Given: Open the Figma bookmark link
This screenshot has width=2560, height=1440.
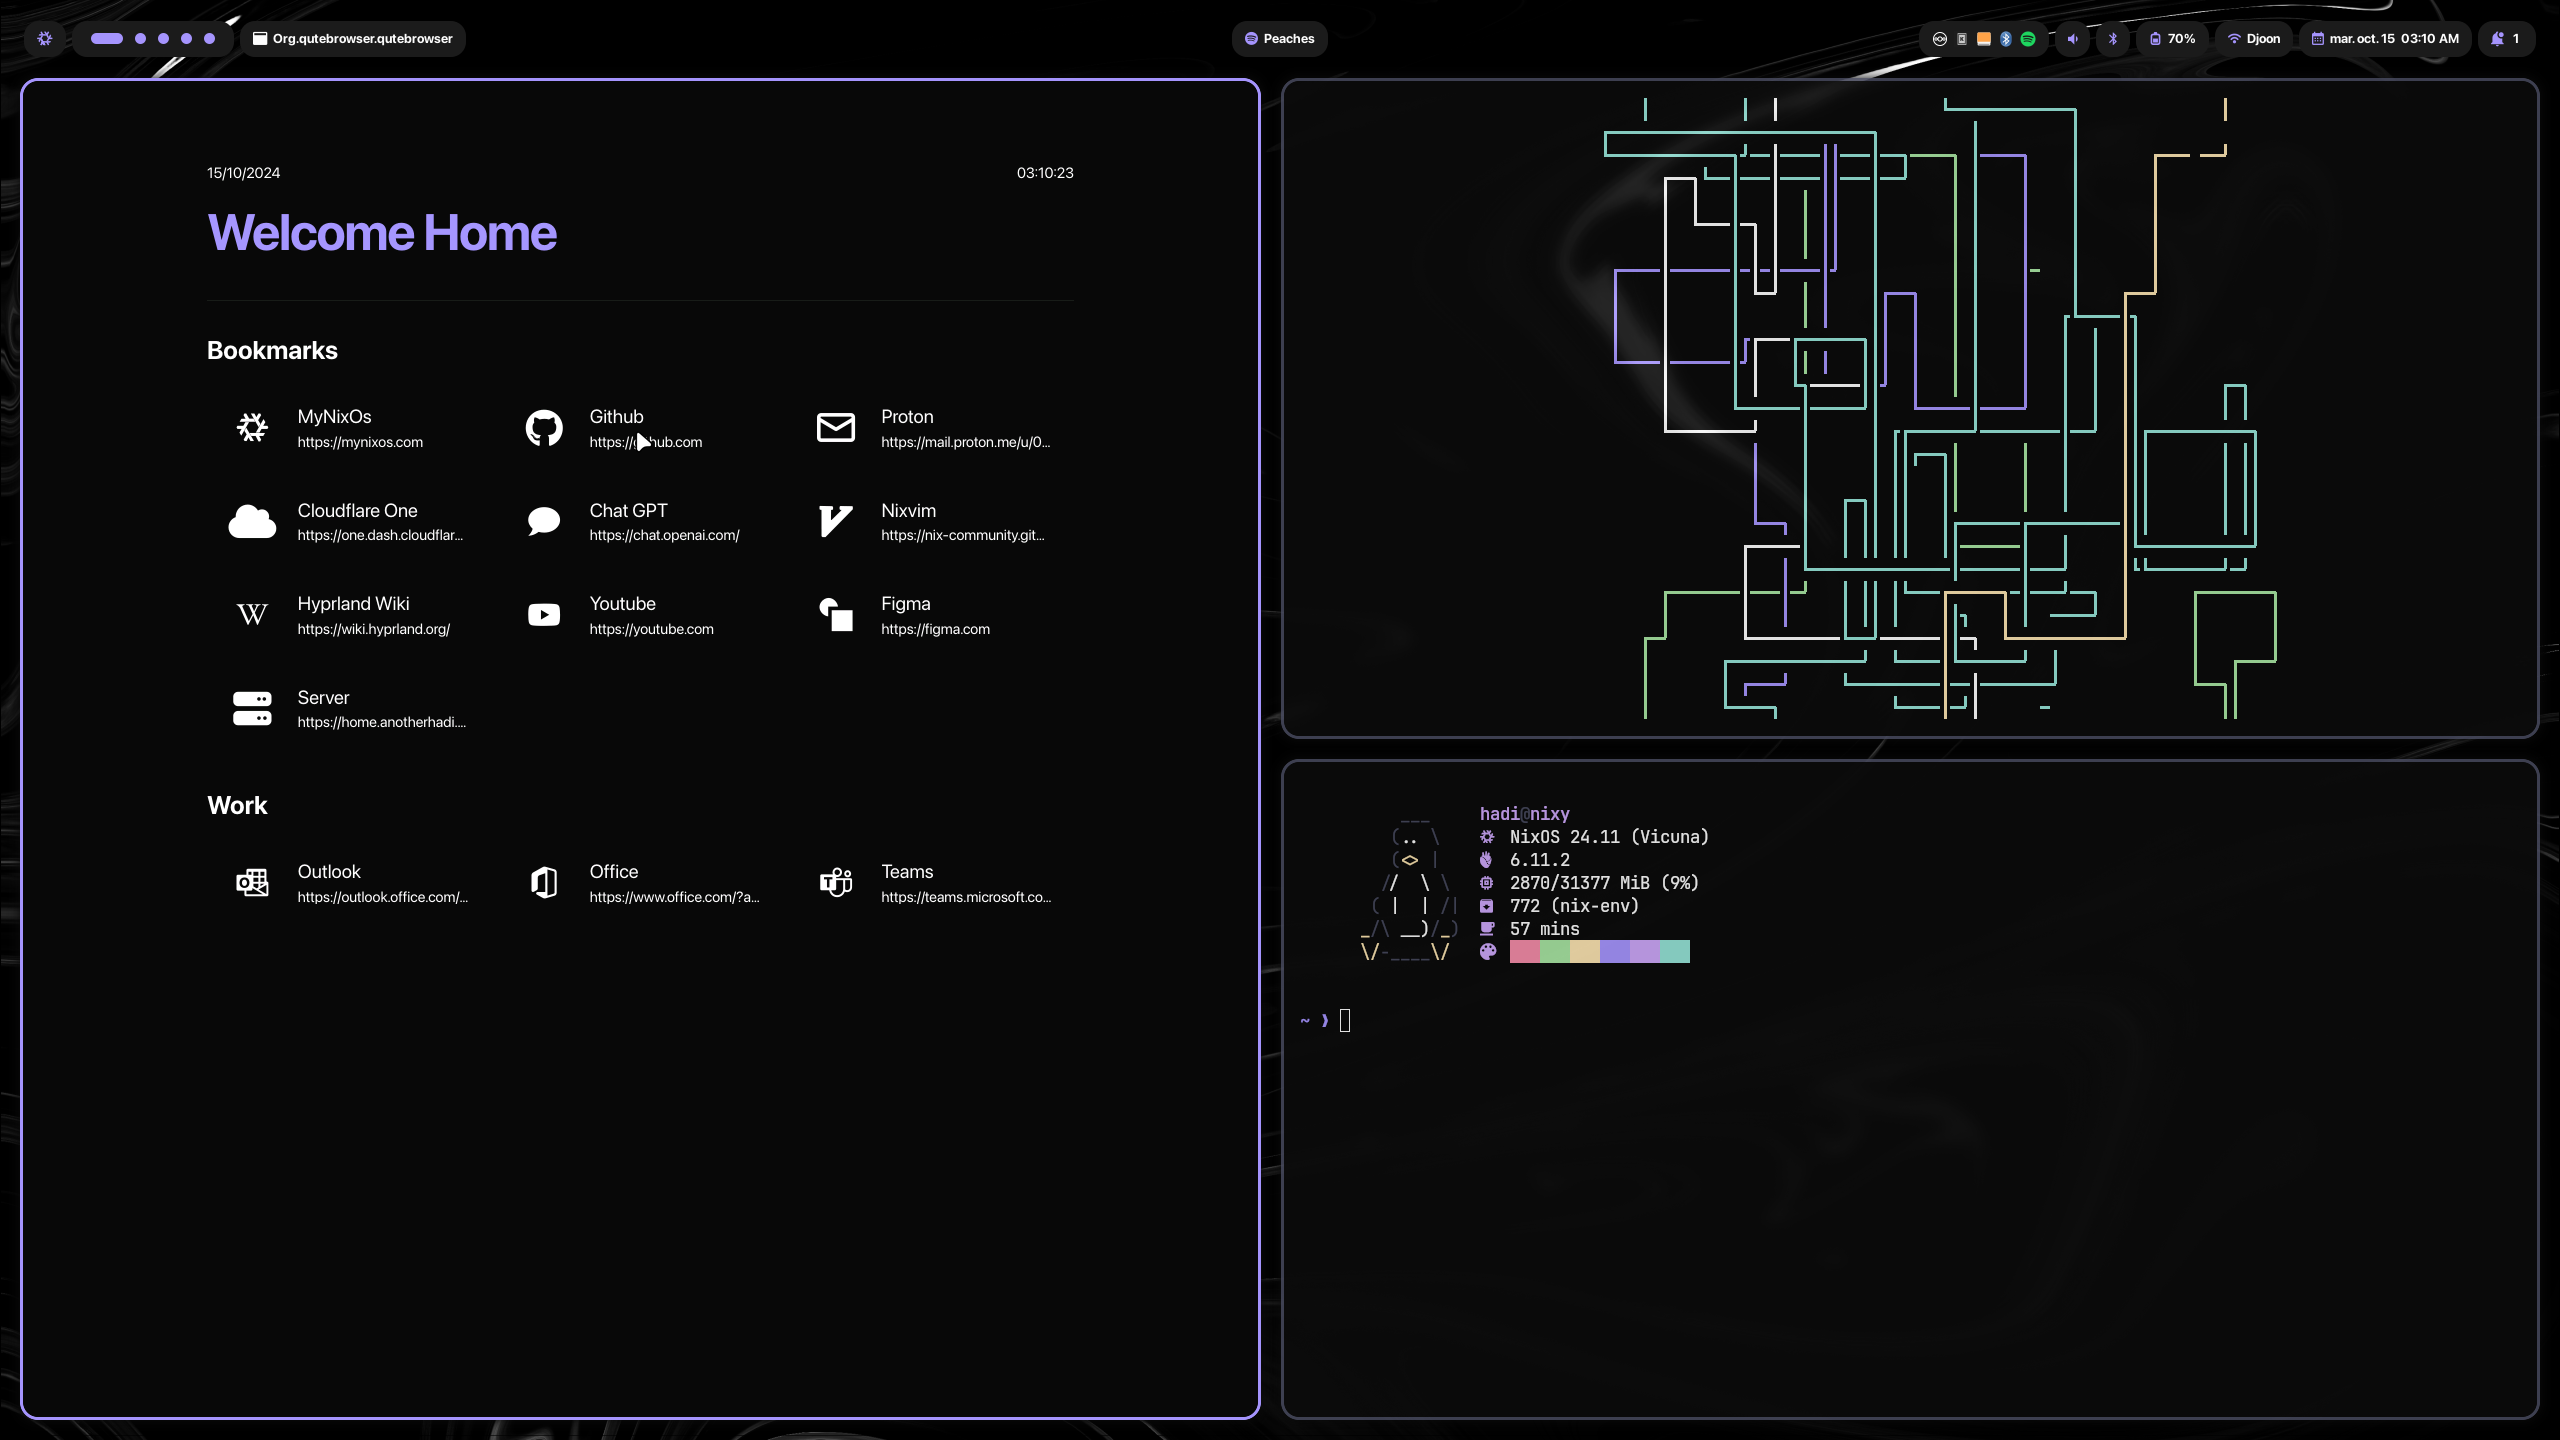Looking at the screenshot, I should coord(835,614).
